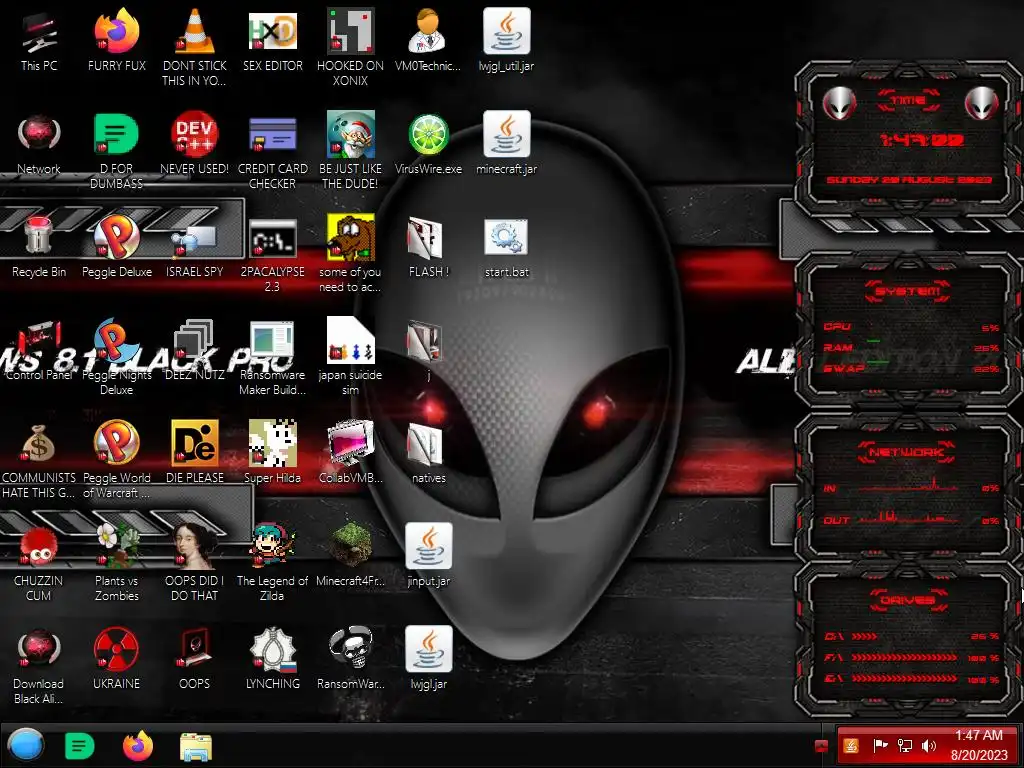Viewport: 1024px width, 768px height.
Task: Click the red notification icon left of the tray
Action: (x=822, y=746)
